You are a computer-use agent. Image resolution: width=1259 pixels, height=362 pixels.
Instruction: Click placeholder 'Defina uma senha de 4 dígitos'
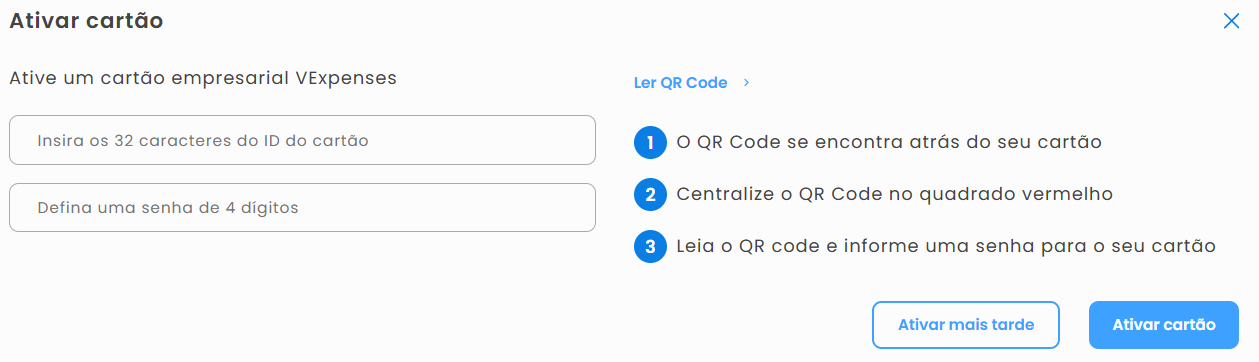(x=168, y=208)
